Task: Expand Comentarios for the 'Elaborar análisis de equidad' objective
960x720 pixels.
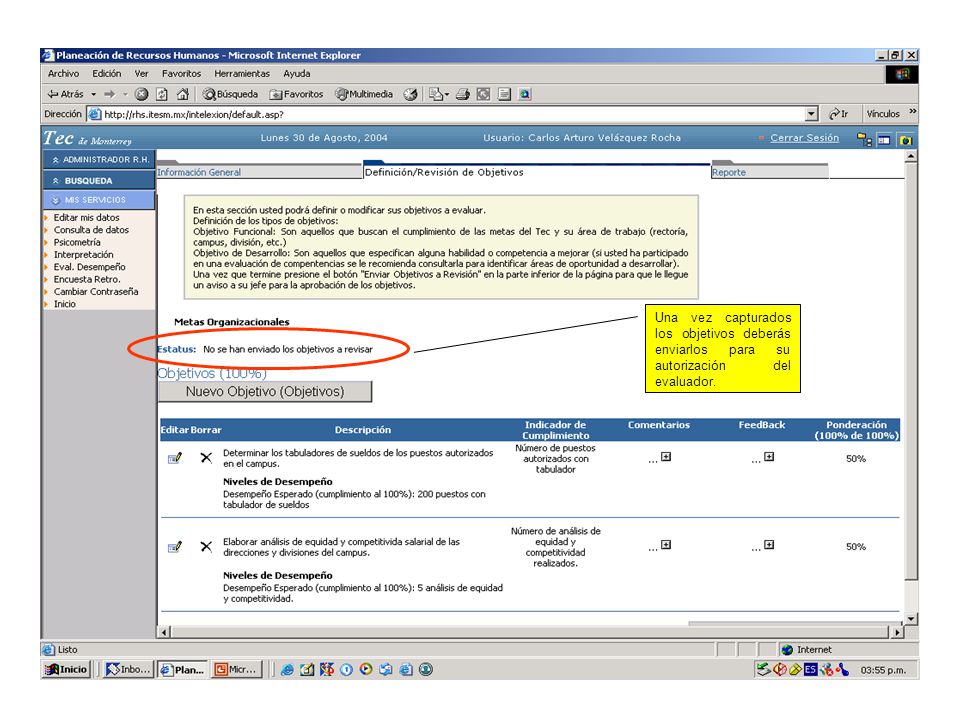Action: pyautogui.click(x=666, y=545)
